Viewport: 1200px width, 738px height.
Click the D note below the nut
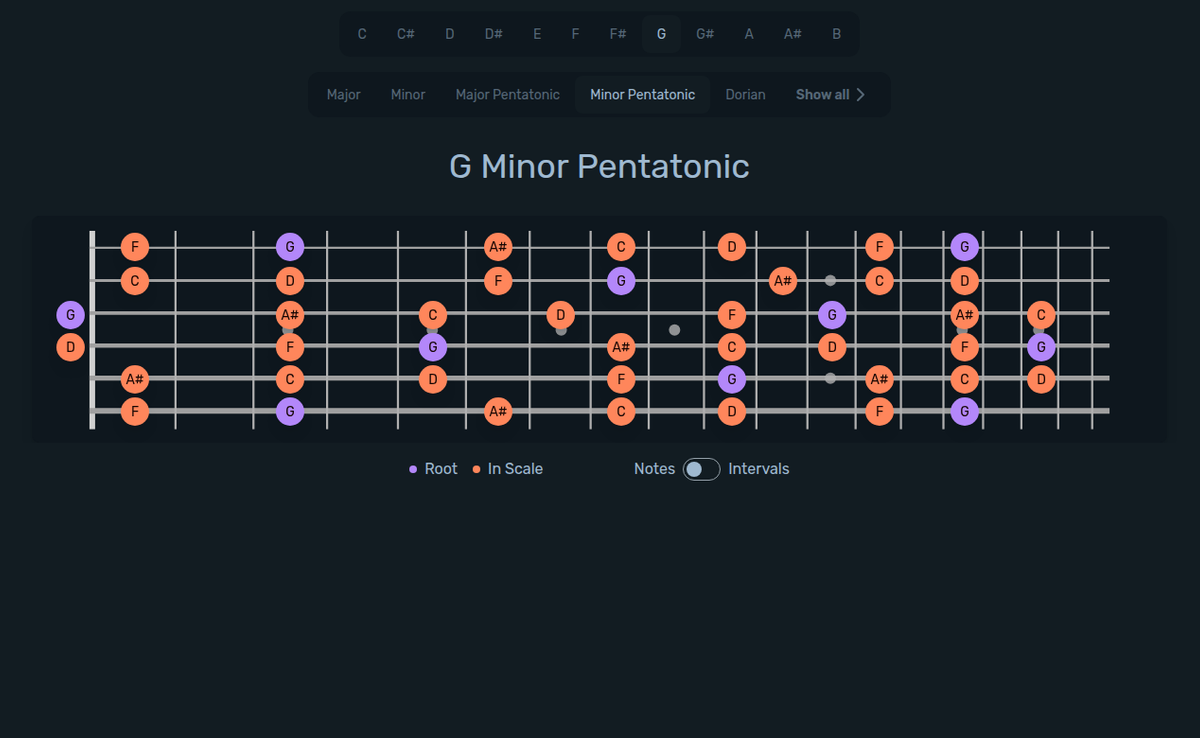point(70,347)
